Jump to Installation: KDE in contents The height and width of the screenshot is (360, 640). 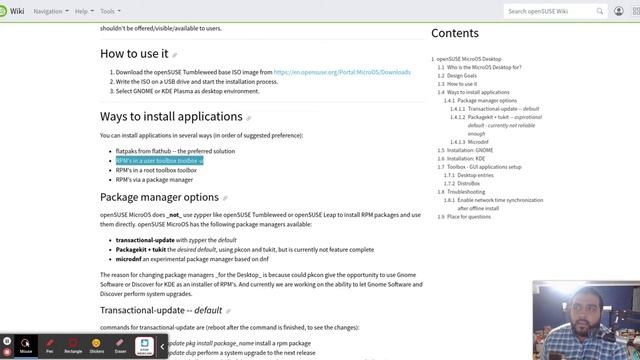pyautogui.click(x=466, y=158)
